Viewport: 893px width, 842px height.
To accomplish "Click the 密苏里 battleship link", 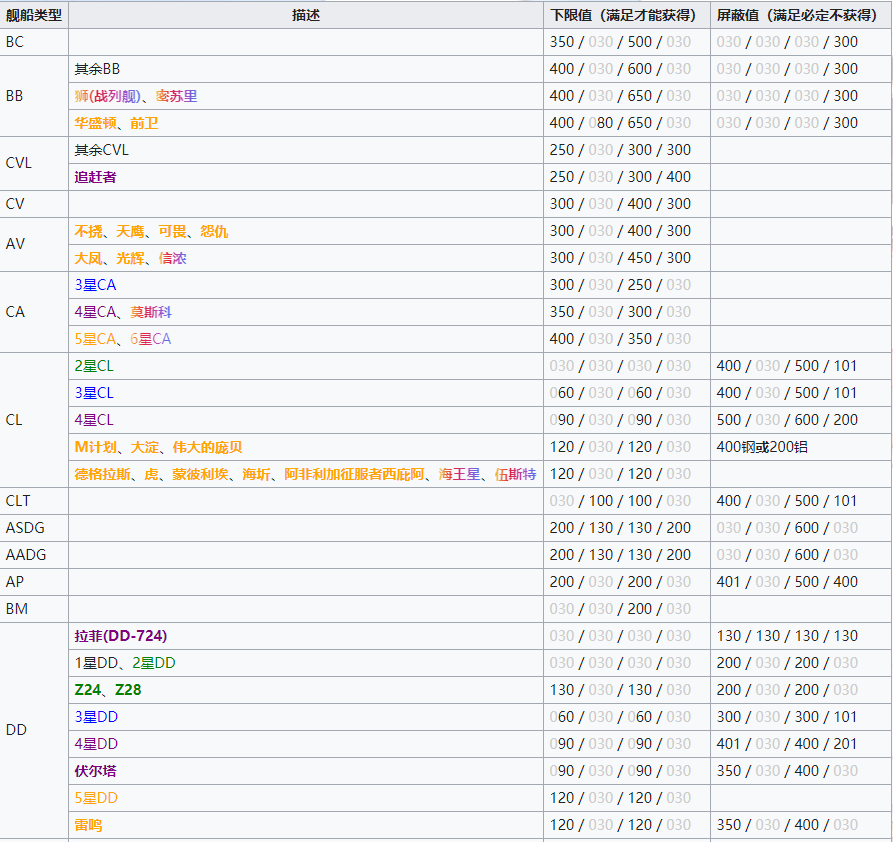I will tap(176, 96).
